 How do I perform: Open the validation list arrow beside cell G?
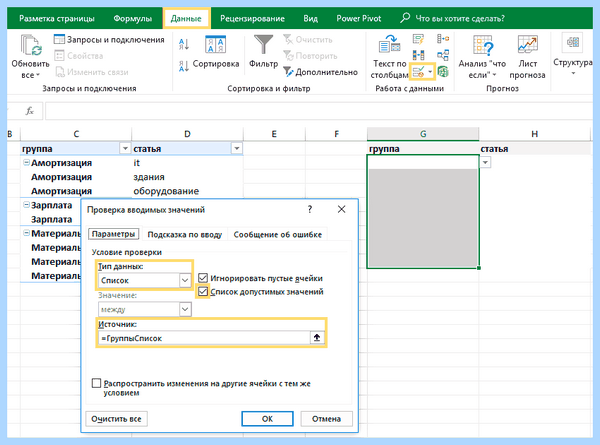pyautogui.click(x=485, y=162)
